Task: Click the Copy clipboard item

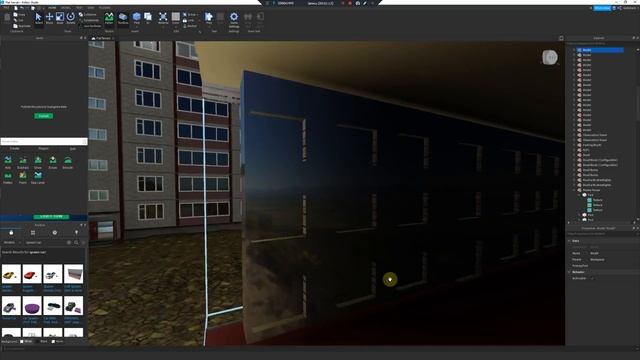Action: [x=20, y=15]
